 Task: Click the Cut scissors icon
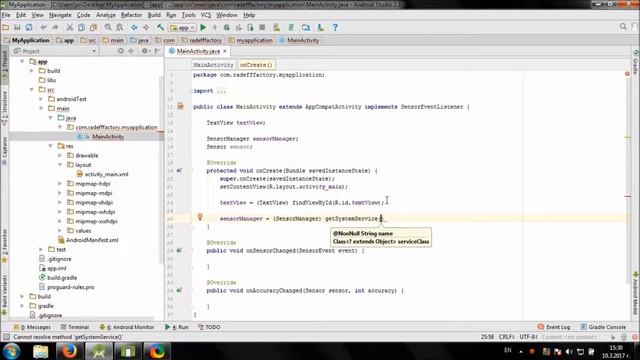click(70, 27)
